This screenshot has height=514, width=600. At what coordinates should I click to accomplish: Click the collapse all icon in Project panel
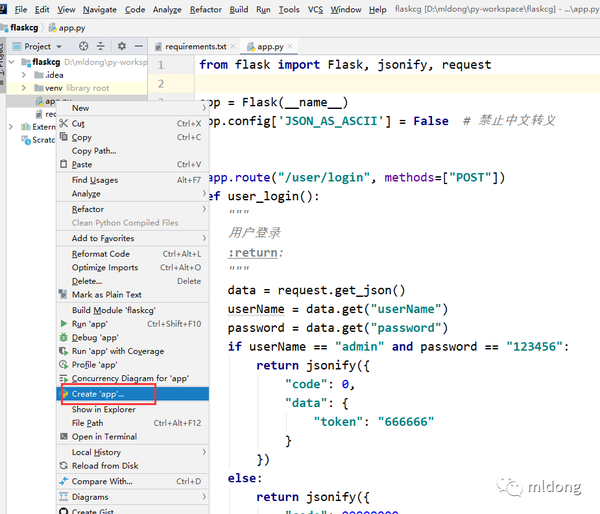click(x=100, y=46)
